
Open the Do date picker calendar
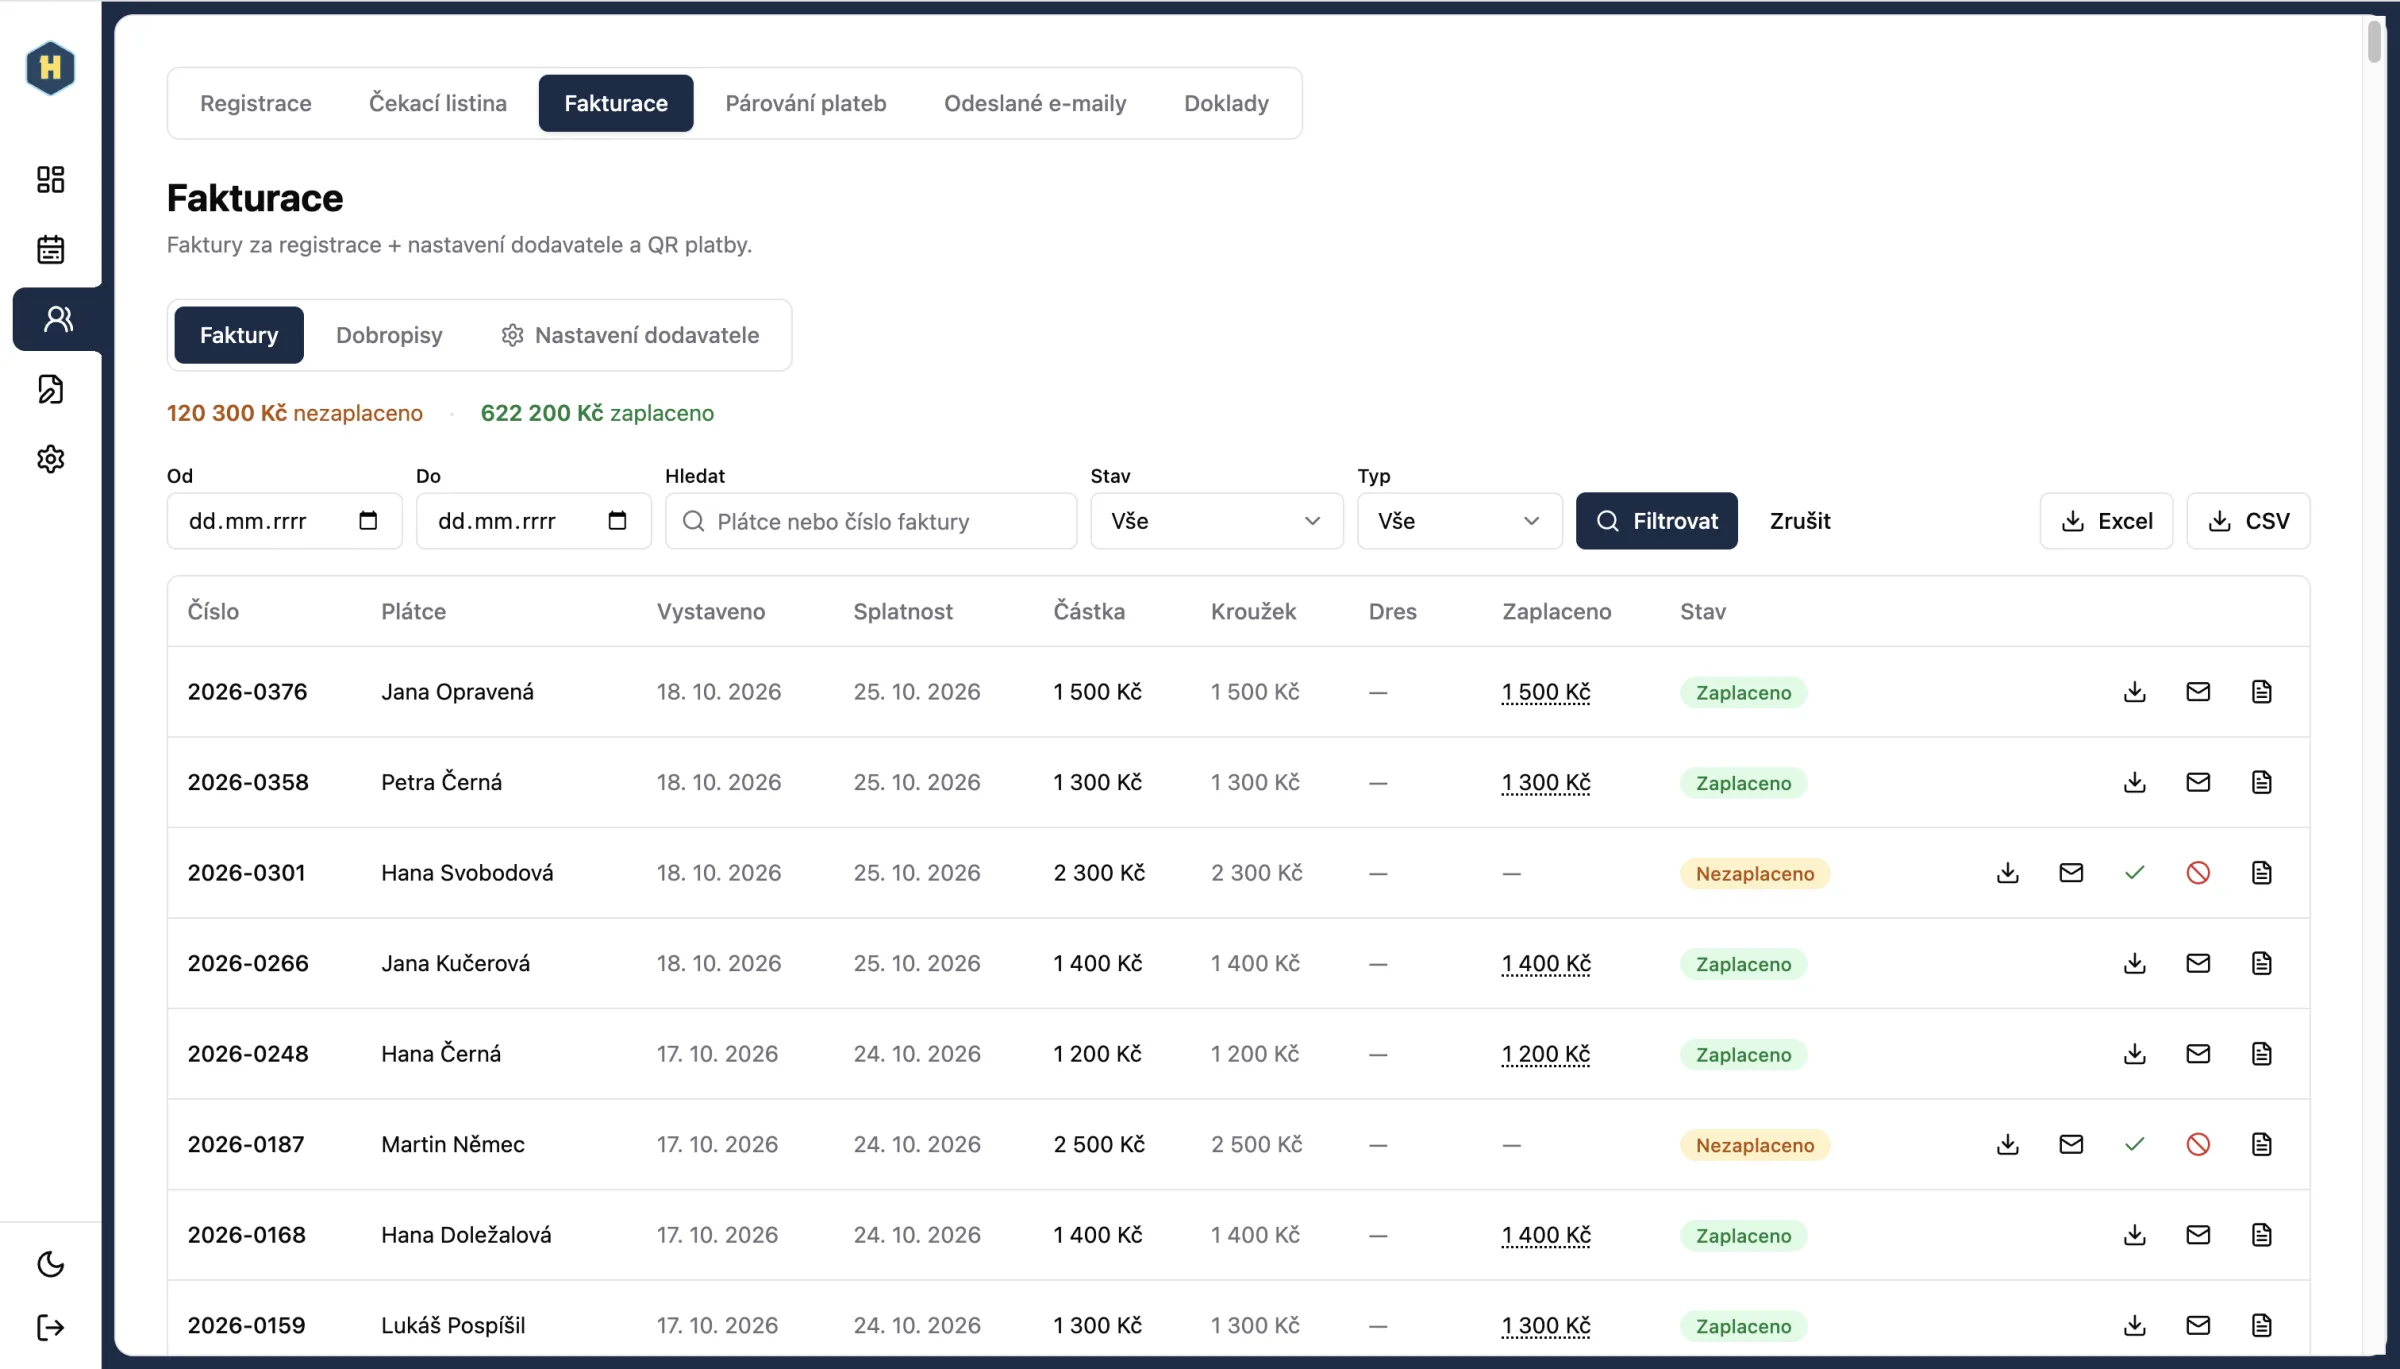(x=617, y=521)
